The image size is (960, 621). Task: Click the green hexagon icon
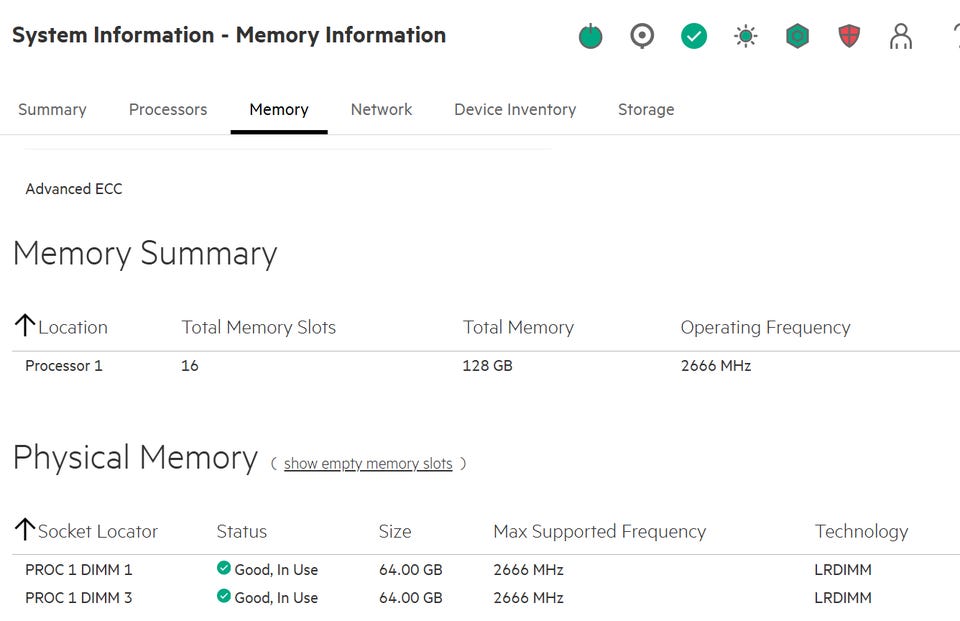[797, 37]
